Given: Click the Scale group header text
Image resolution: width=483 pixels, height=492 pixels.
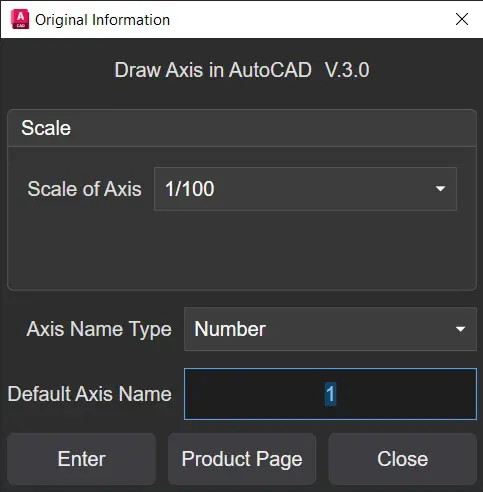Looking at the screenshot, I should point(46,128).
